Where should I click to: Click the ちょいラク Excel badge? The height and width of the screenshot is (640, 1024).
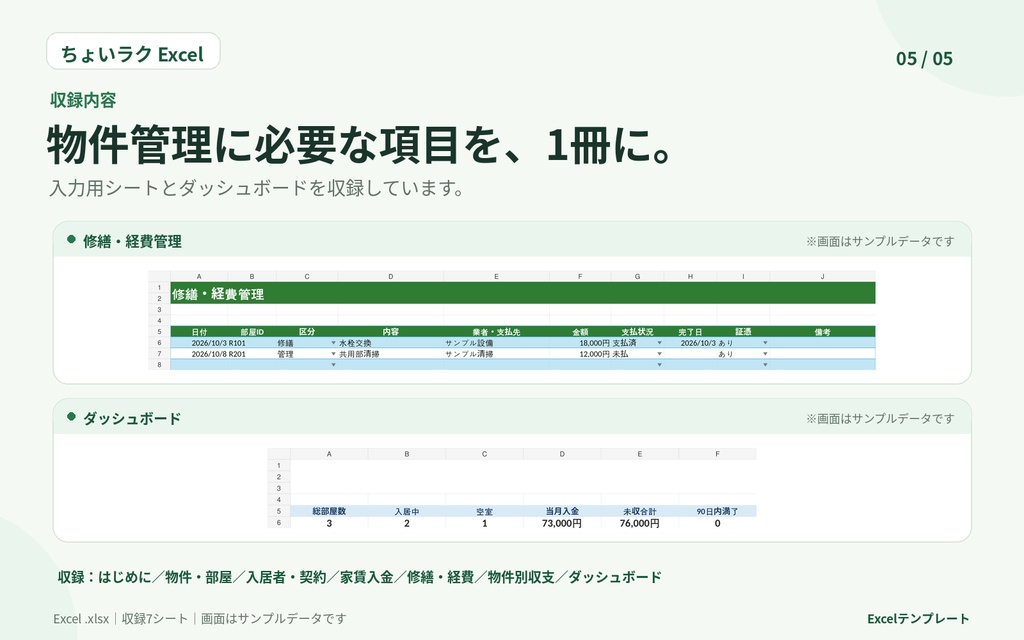point(133,52)
